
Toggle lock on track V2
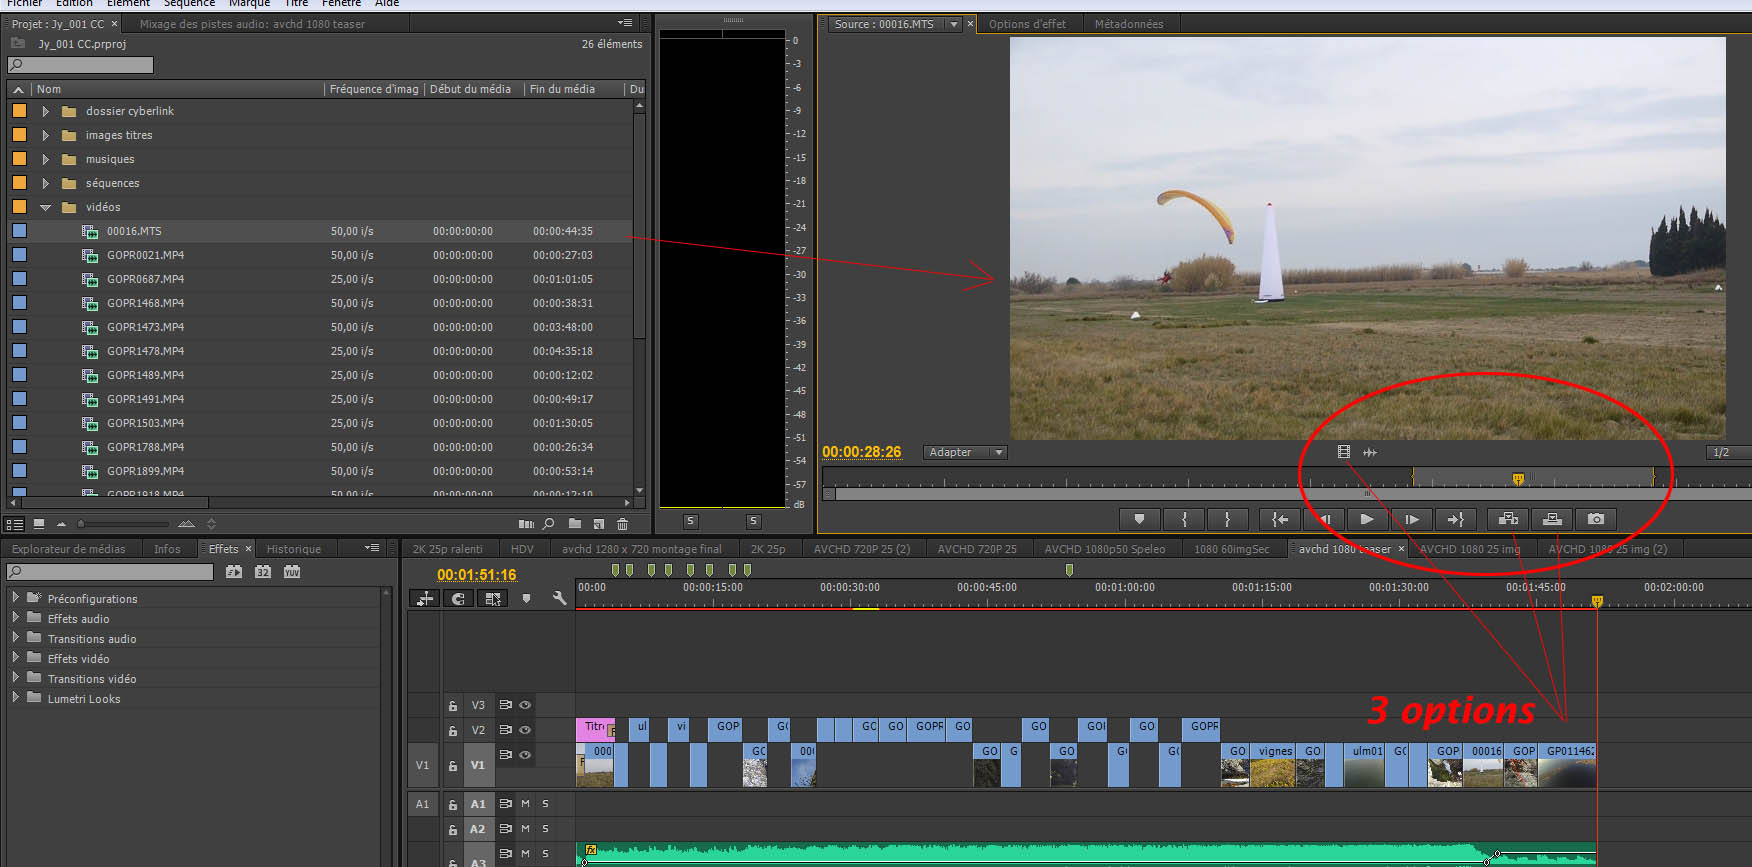click(453, 731)
